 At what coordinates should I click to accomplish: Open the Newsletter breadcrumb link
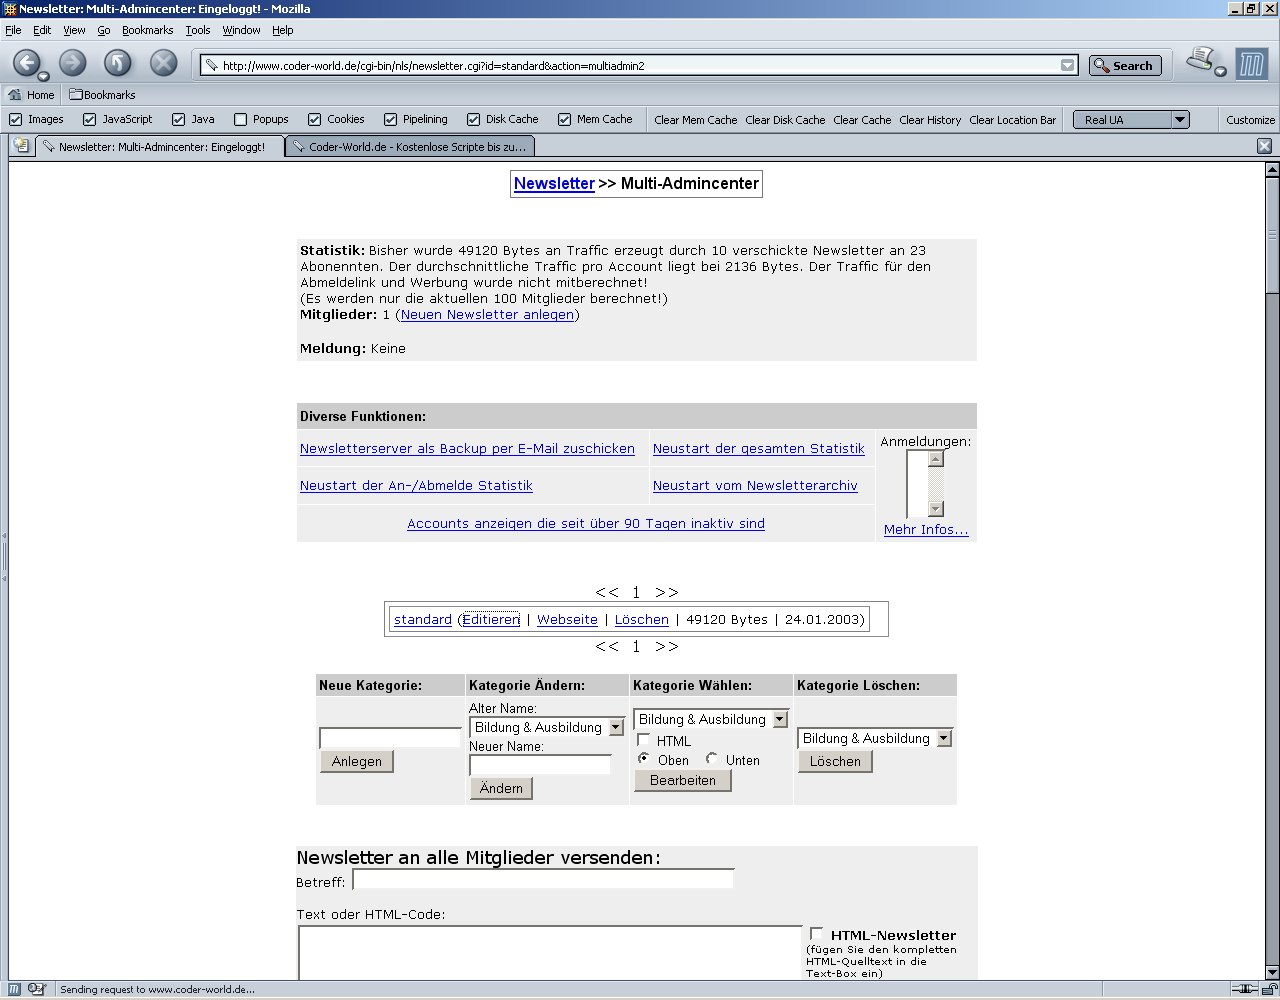coord(554,184)
